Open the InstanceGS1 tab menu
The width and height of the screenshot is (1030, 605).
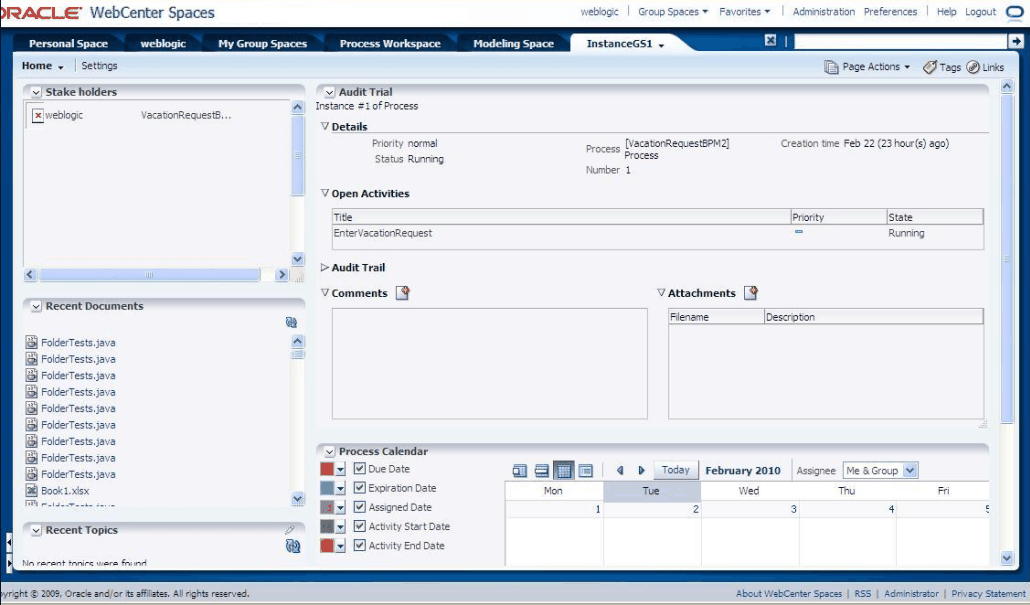coord(661,45)
